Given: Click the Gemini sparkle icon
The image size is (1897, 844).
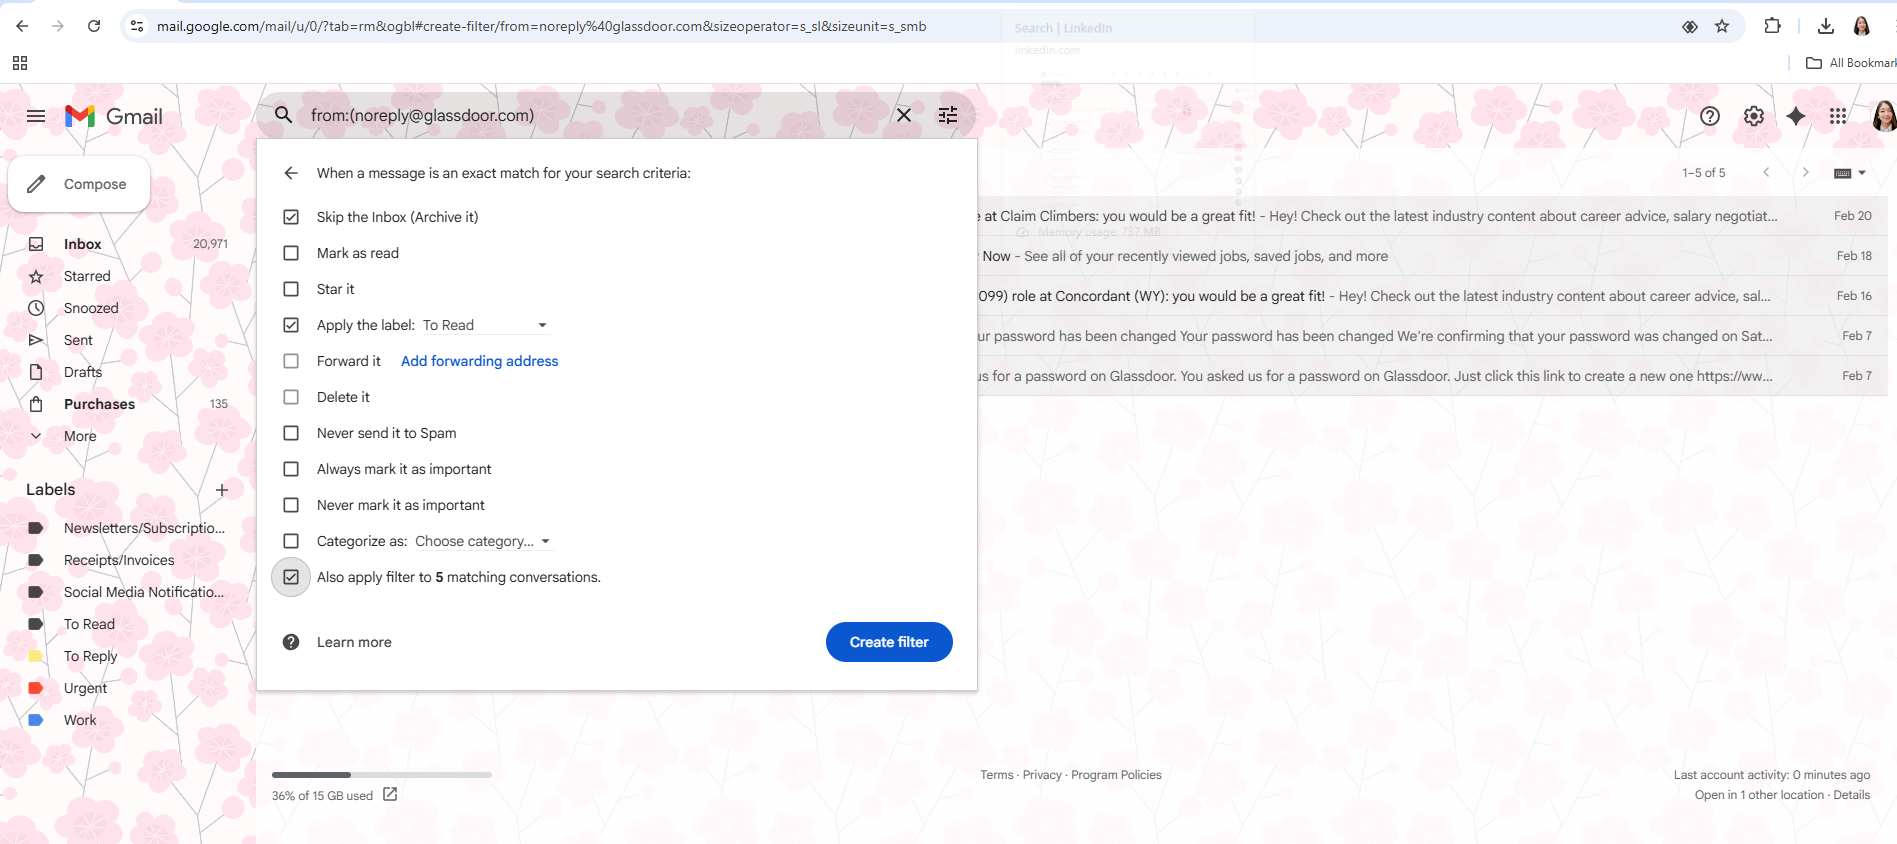Looking at the screenshot, I should [1796, 116].
